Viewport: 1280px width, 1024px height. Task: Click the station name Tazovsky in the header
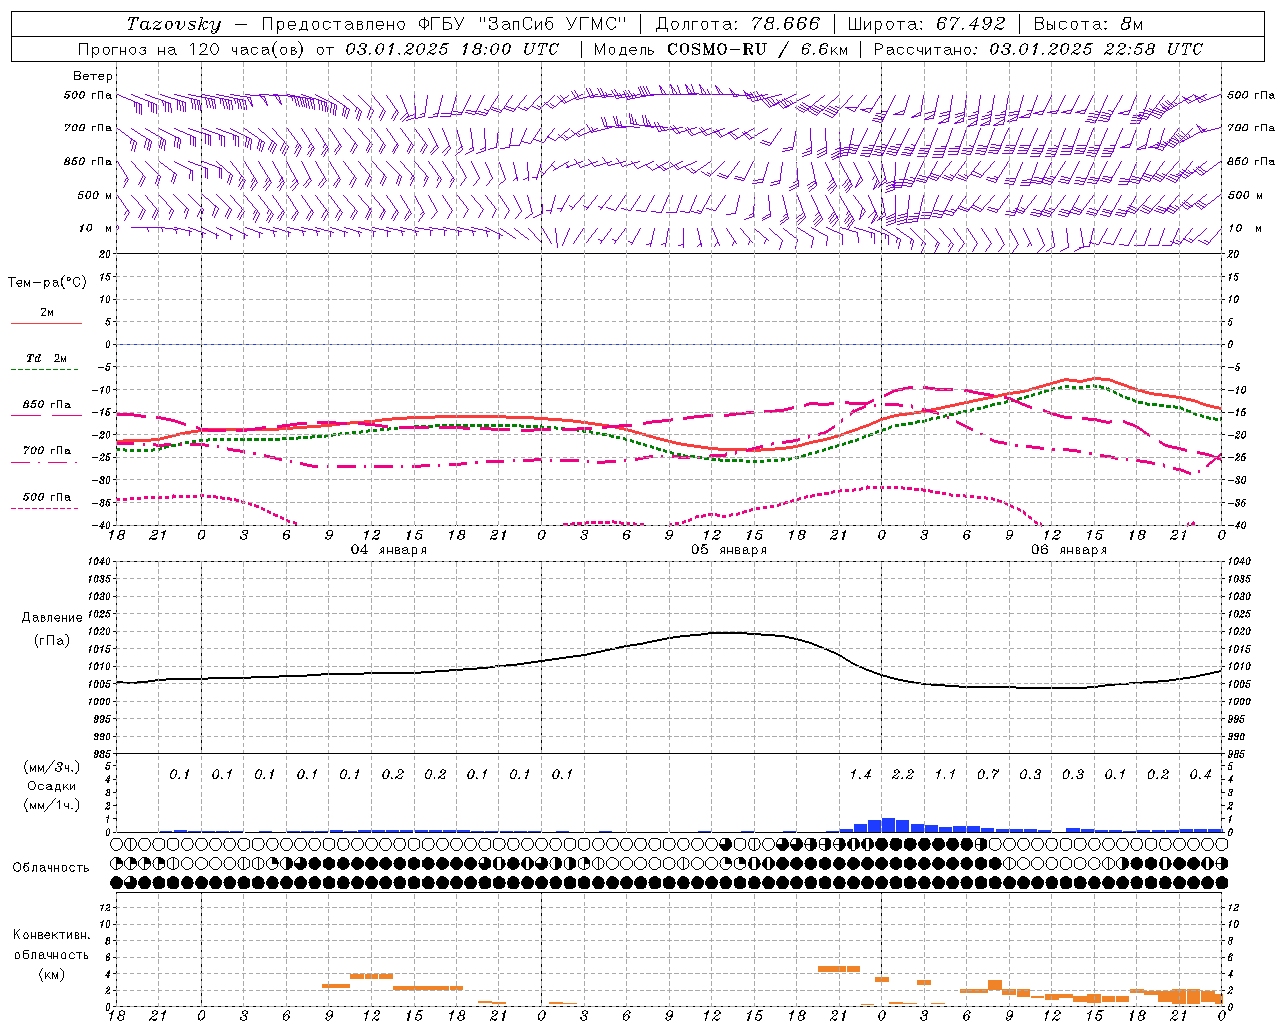pos(174,24)
